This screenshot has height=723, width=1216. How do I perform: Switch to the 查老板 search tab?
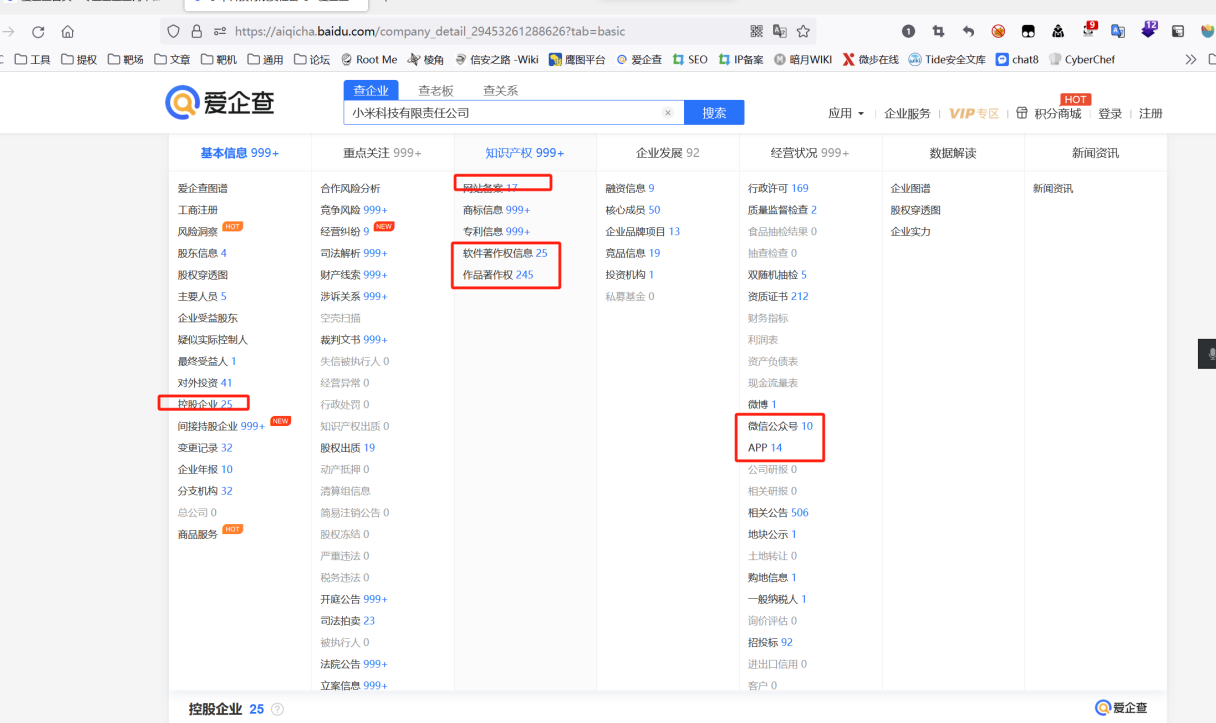click(x=436, y=90)
